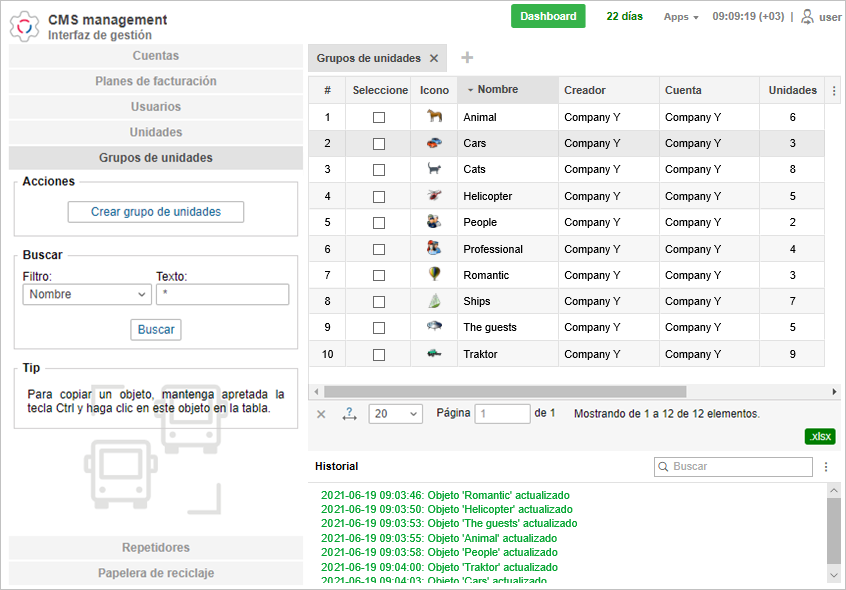The width and height of the screenshot is (846, 590).
Task: Select the Animal row checkbox
Action: click(379, 118)
